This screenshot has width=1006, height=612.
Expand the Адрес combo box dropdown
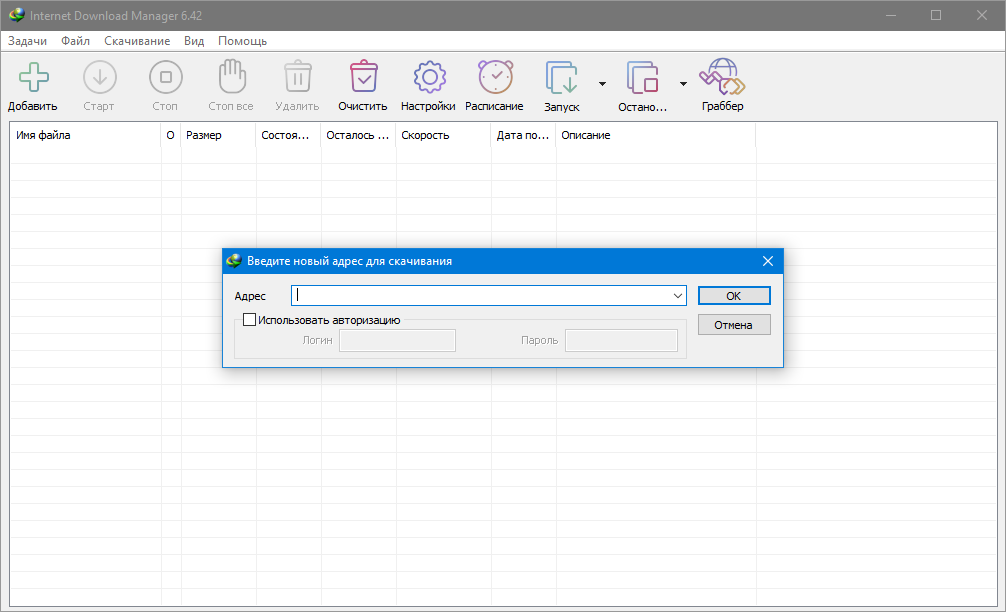(x=678, y=295)
